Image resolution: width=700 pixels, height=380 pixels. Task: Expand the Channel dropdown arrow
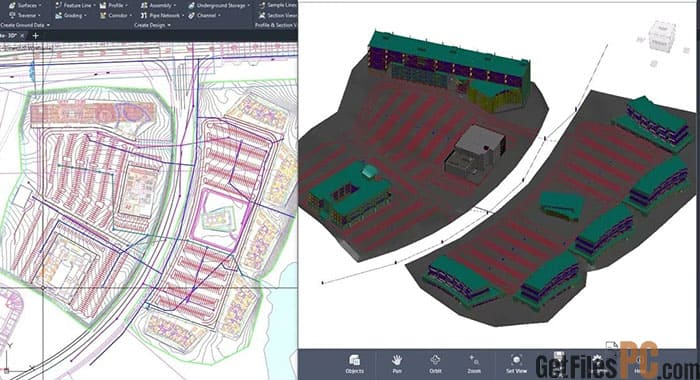[x=219, y=15]
